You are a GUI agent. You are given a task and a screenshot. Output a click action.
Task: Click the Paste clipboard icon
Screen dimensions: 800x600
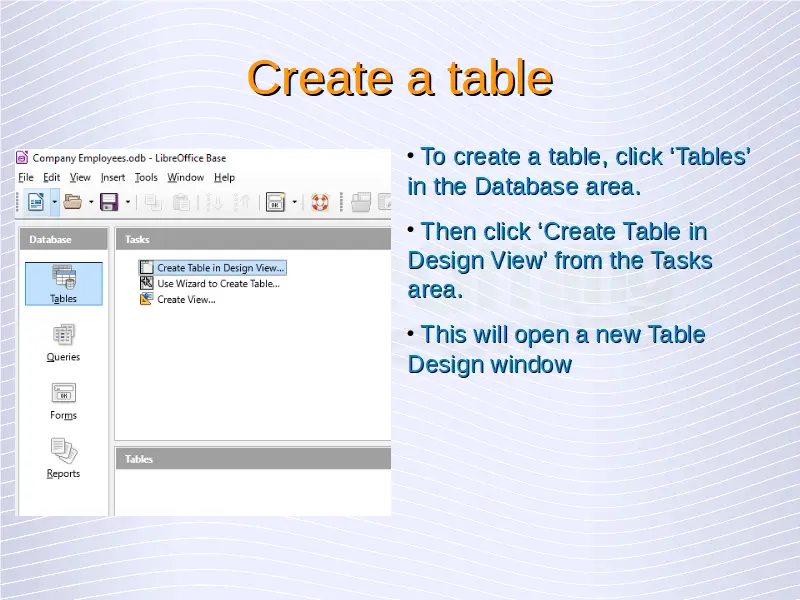[x=181, y=203]
